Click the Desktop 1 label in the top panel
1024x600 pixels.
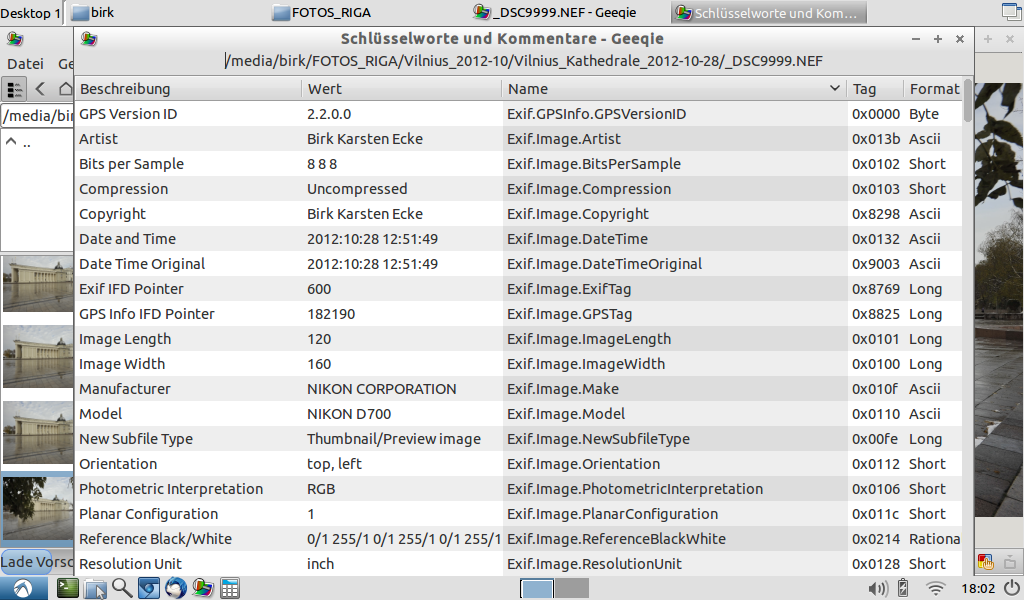[31, 13]
